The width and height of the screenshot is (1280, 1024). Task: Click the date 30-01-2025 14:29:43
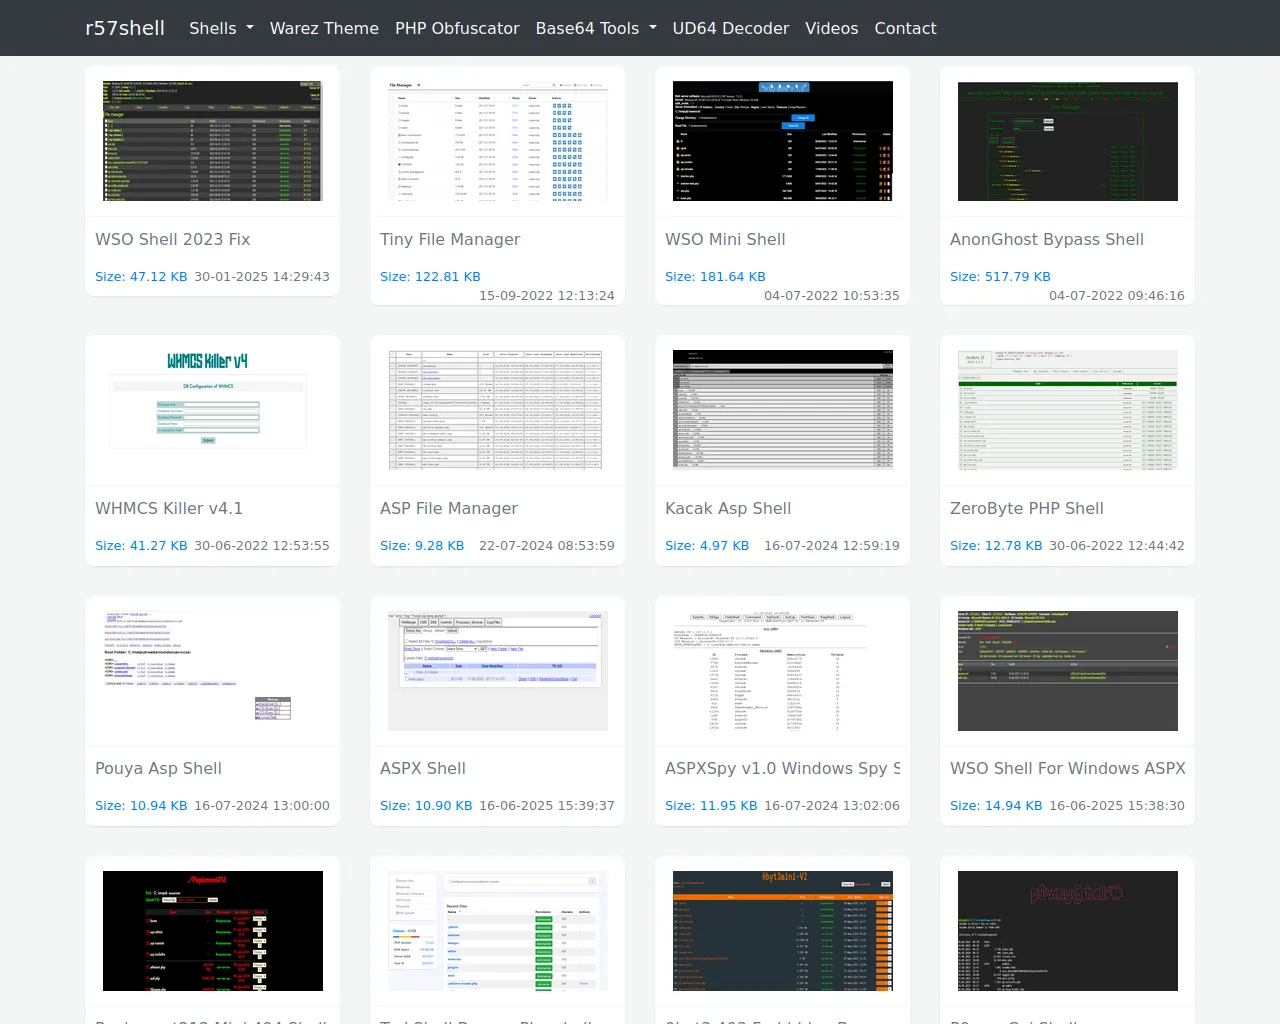click(x=262, y=277)
